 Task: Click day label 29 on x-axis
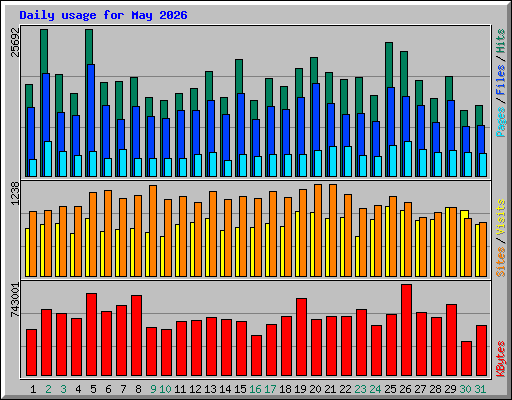pyautogui.click(x=450, y=389)
